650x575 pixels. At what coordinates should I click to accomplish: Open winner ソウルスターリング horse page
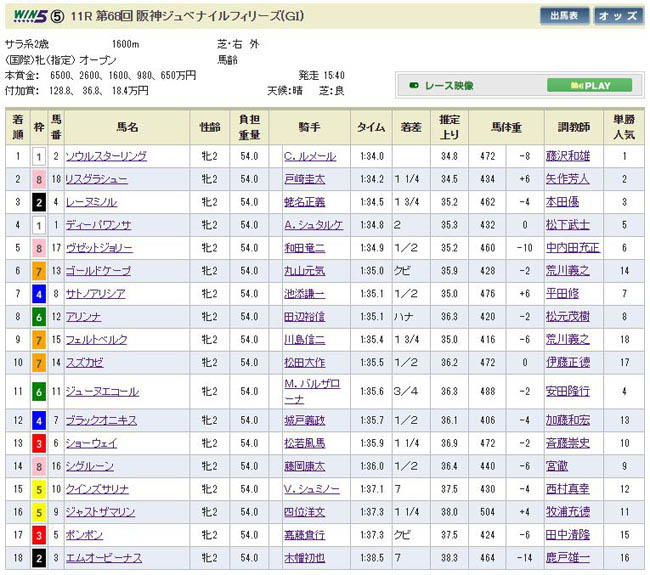[106, 156]
